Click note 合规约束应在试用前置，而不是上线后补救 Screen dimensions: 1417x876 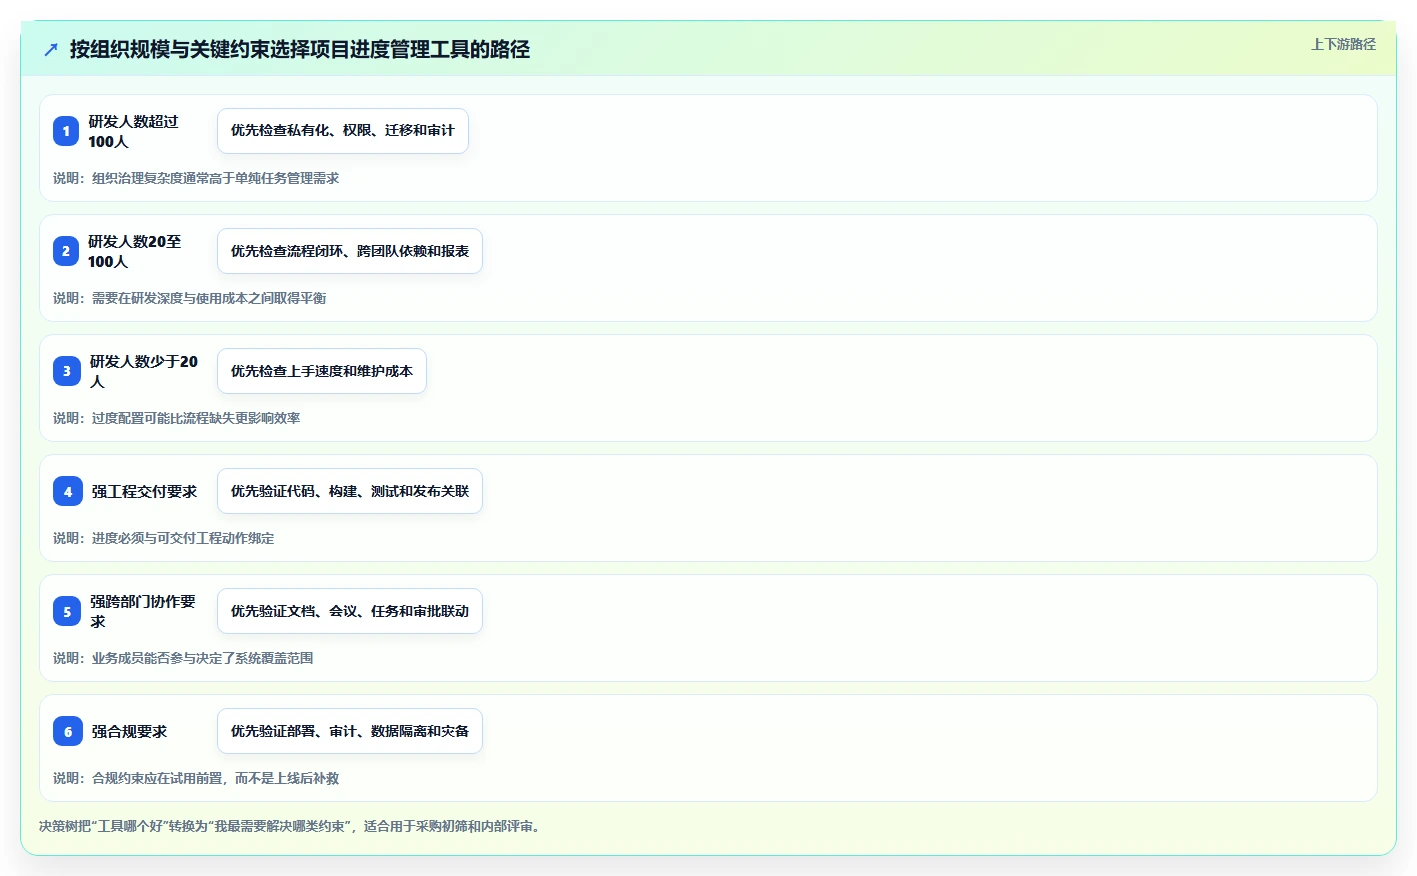point(196,778)
